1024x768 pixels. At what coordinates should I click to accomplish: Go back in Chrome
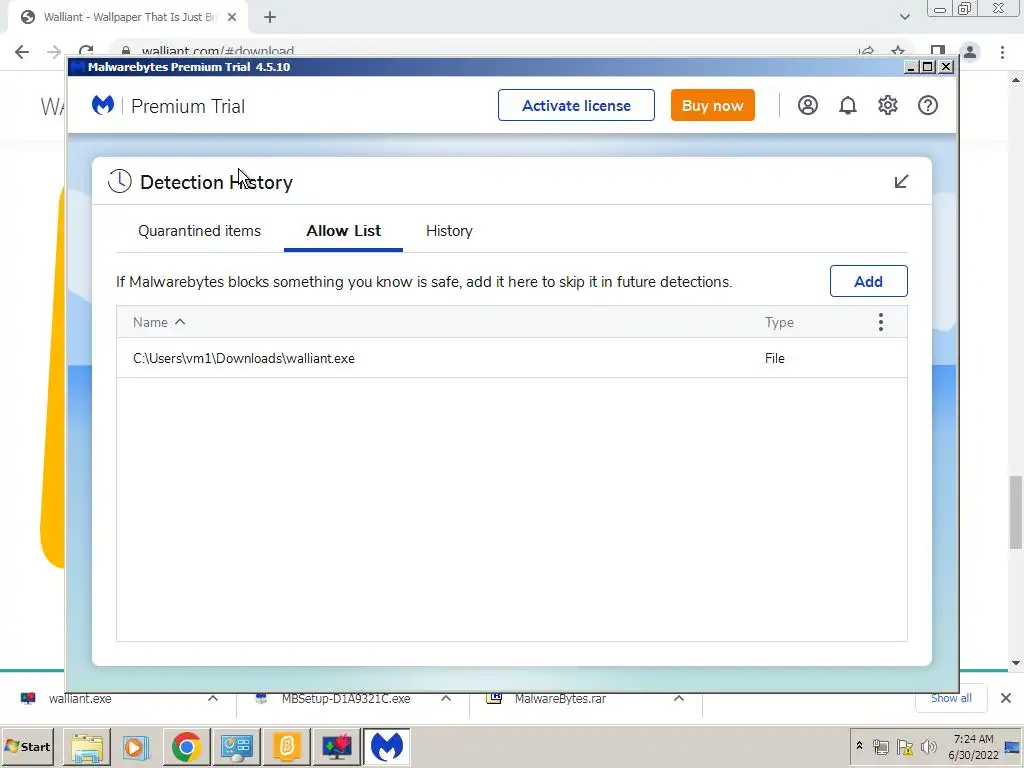(x=22, y=52)
